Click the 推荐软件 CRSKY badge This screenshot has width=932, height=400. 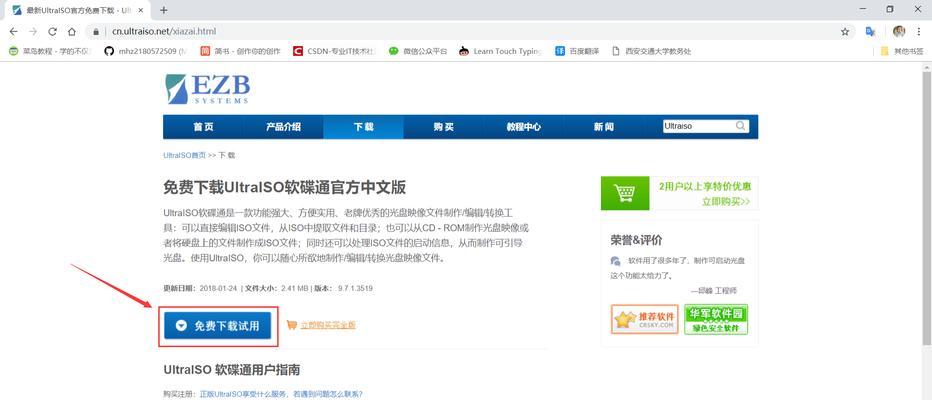point(644,319)
